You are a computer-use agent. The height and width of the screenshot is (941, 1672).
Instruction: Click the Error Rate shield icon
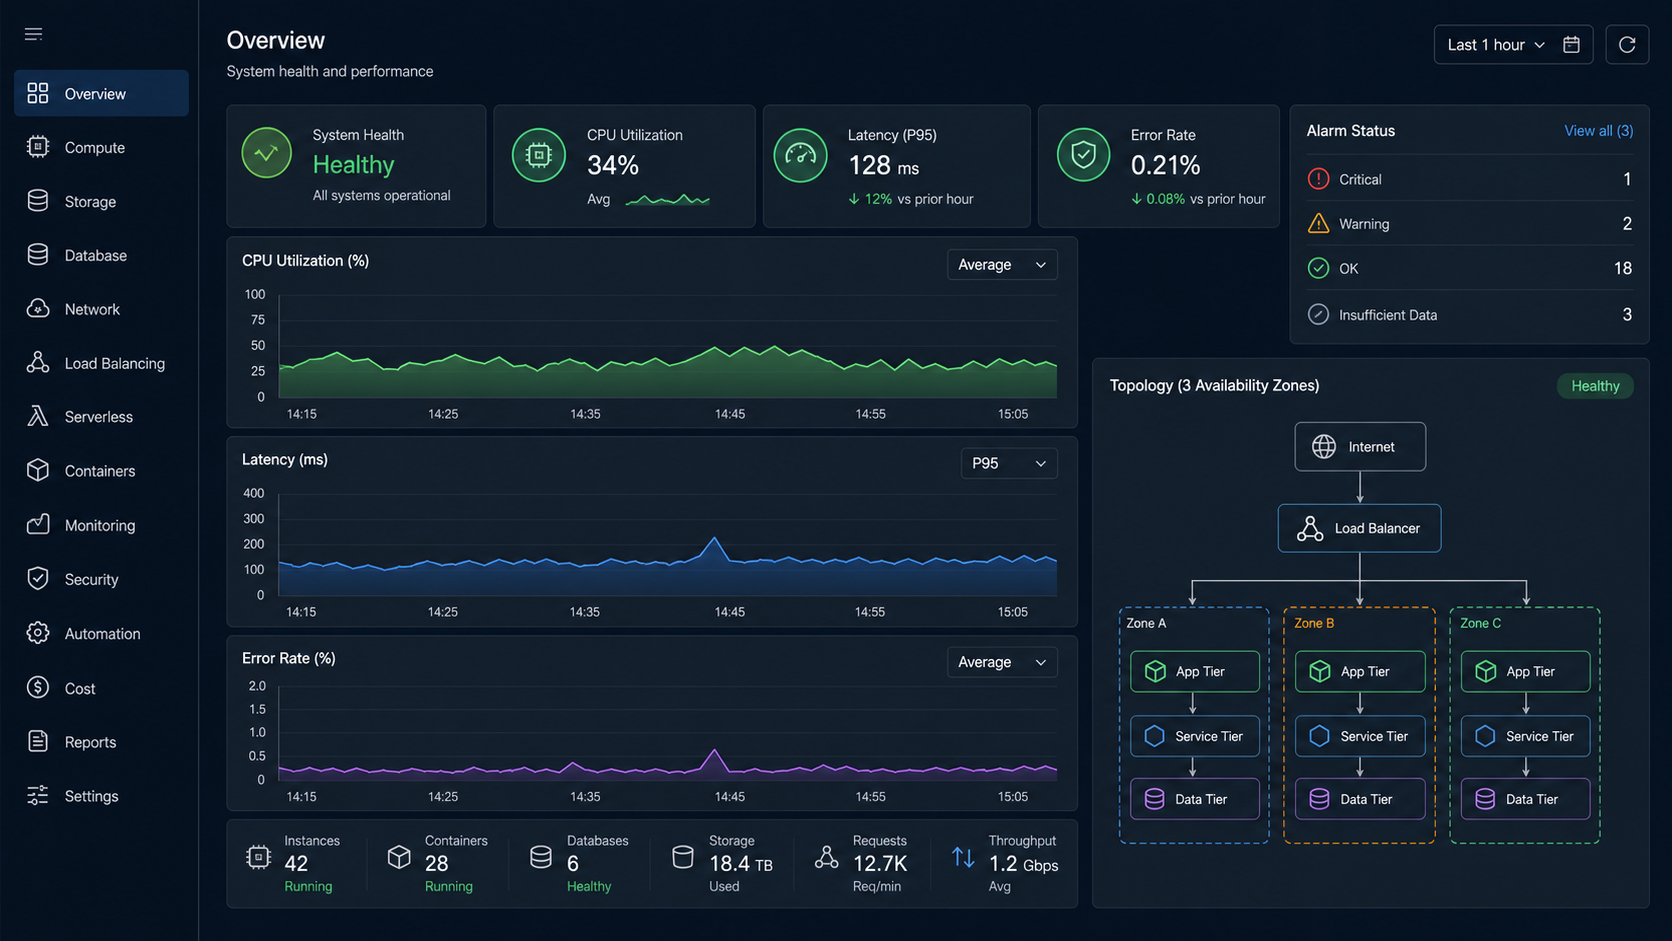[x=1083, y=155]
